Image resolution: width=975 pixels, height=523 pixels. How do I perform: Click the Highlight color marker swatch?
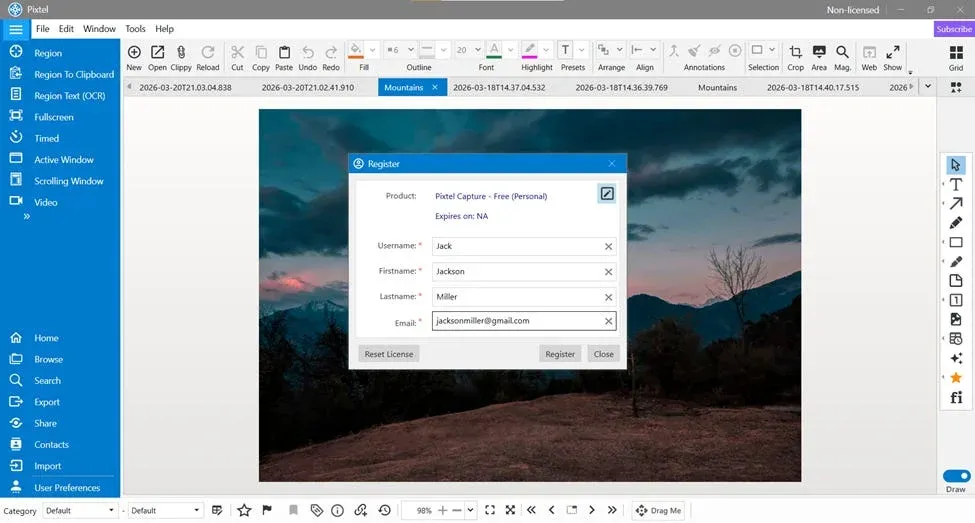tap(529, 50)
